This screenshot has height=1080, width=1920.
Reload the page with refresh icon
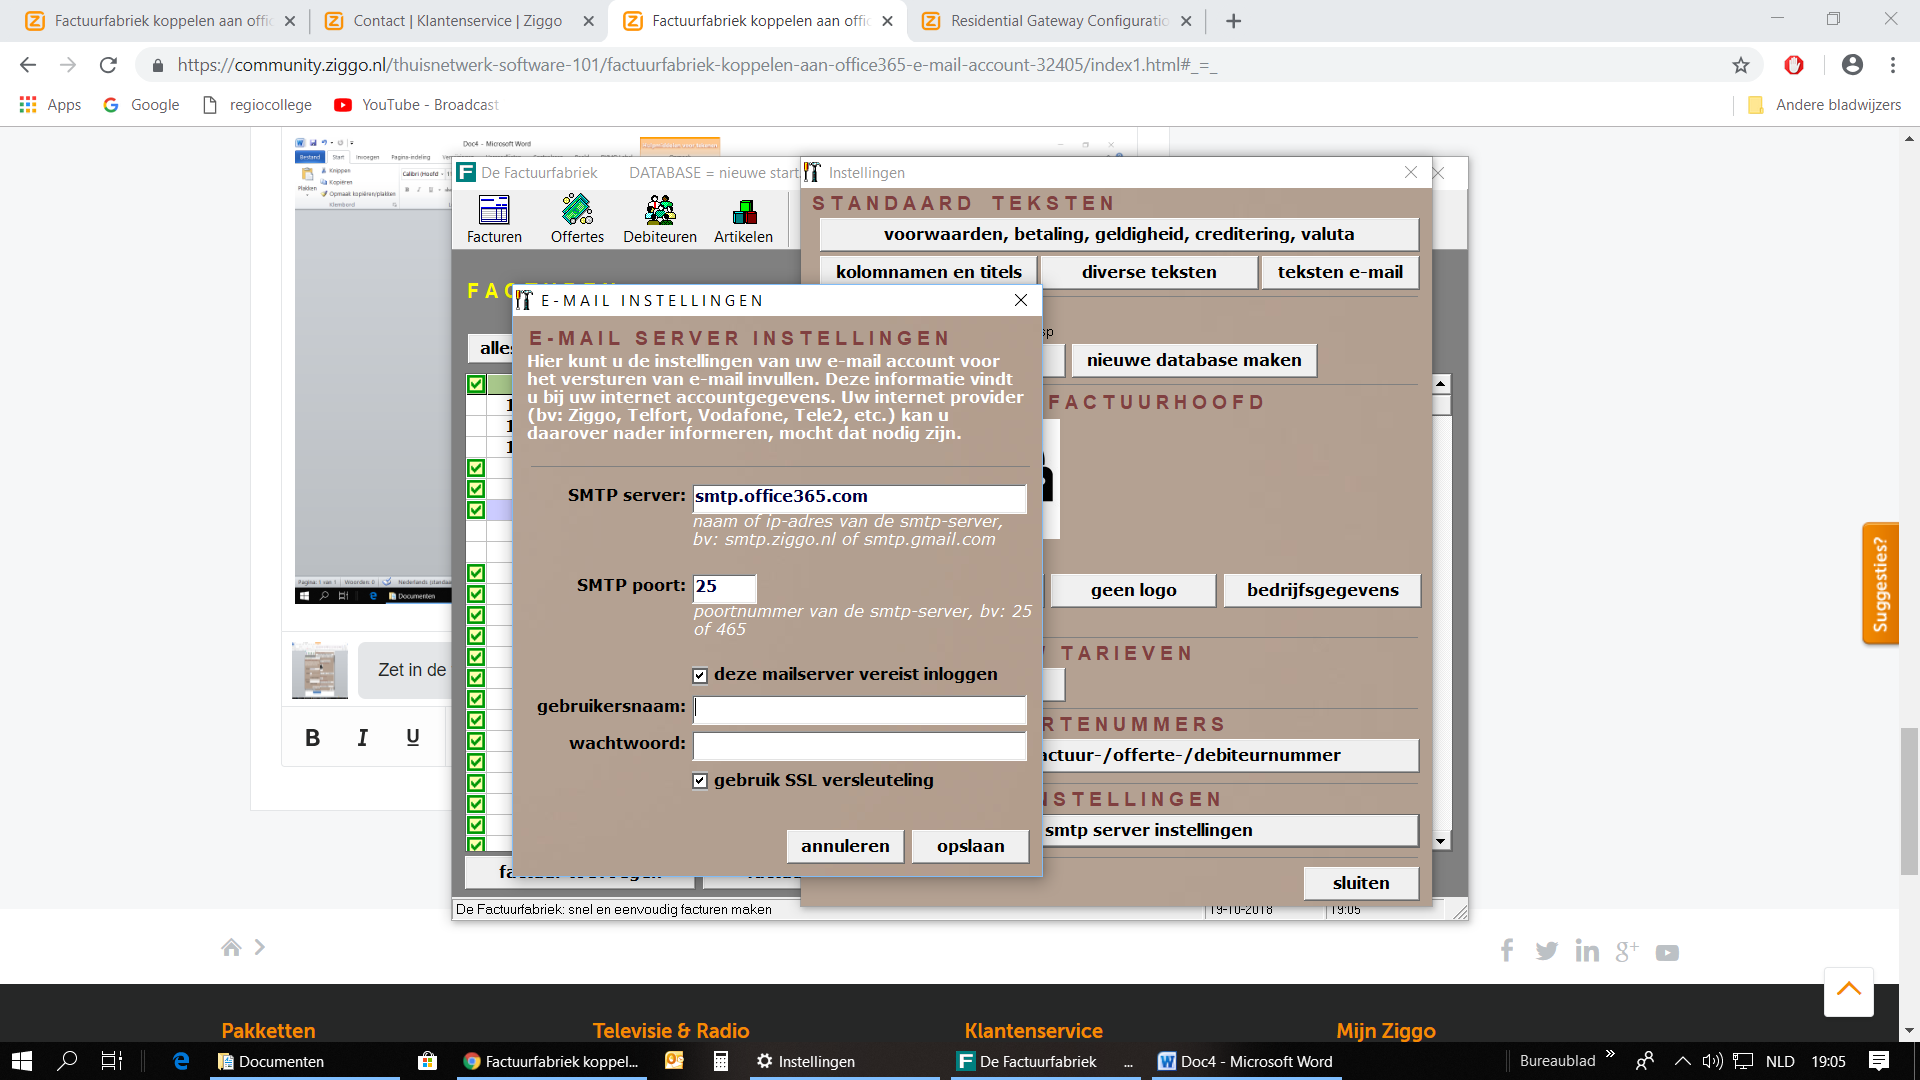point(108,65)
